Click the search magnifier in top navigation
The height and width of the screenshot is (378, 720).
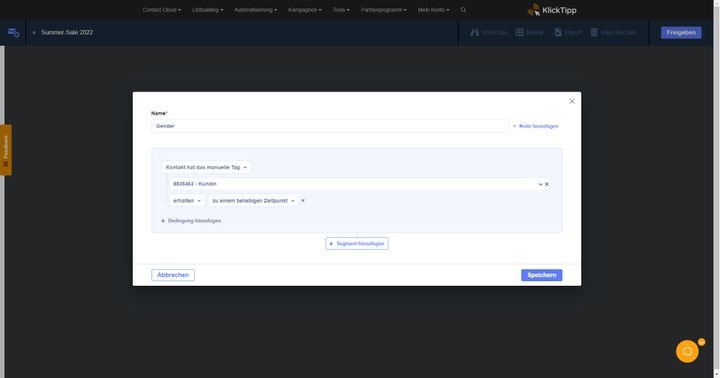coord(463,10)
